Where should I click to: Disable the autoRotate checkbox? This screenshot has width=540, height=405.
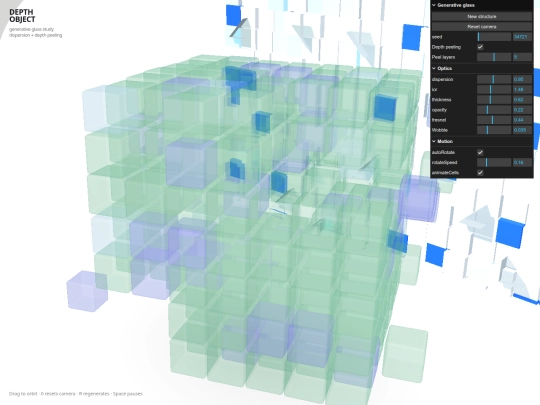click(x=480, y=152)
